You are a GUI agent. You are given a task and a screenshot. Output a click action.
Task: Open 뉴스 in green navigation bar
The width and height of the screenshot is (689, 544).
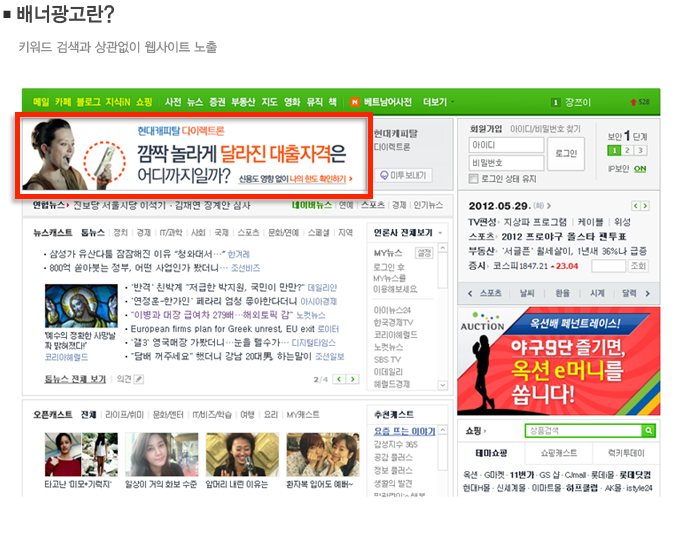coord(195,102)
